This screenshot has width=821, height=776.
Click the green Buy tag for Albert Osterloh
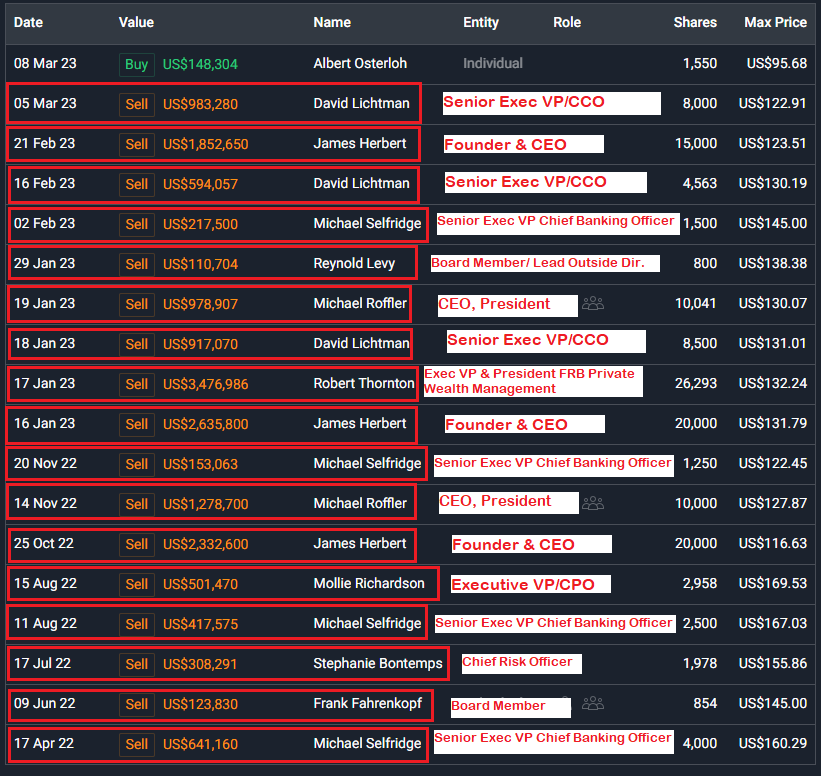(137, 64)
